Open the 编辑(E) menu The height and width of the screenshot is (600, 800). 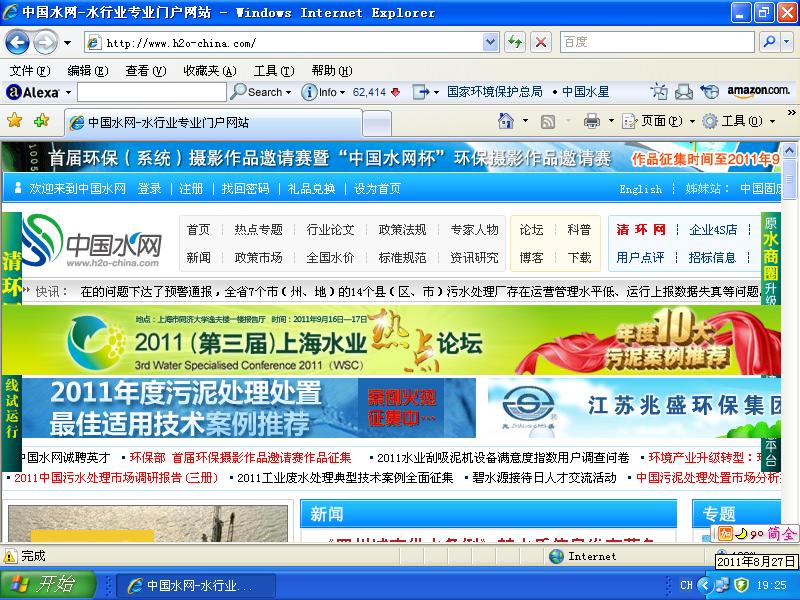(x=88, y=70)
